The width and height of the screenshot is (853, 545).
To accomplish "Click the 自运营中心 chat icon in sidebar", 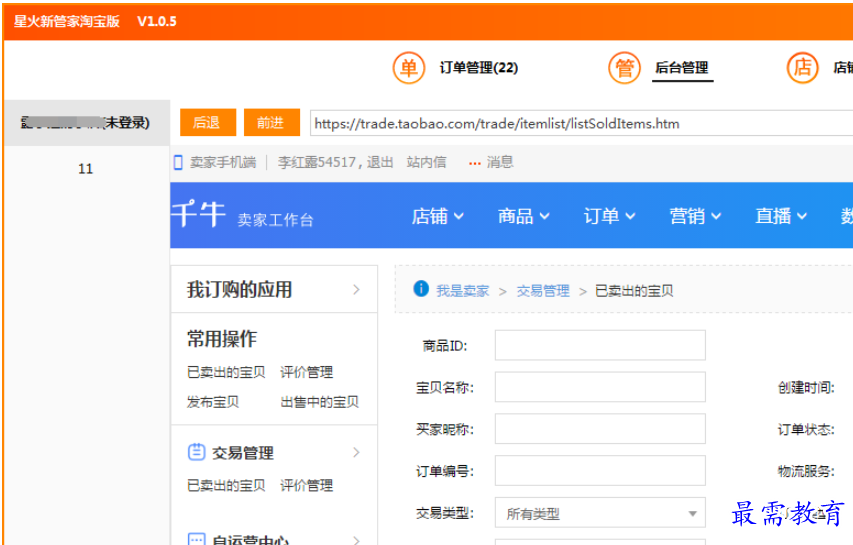I will (196, 539).
